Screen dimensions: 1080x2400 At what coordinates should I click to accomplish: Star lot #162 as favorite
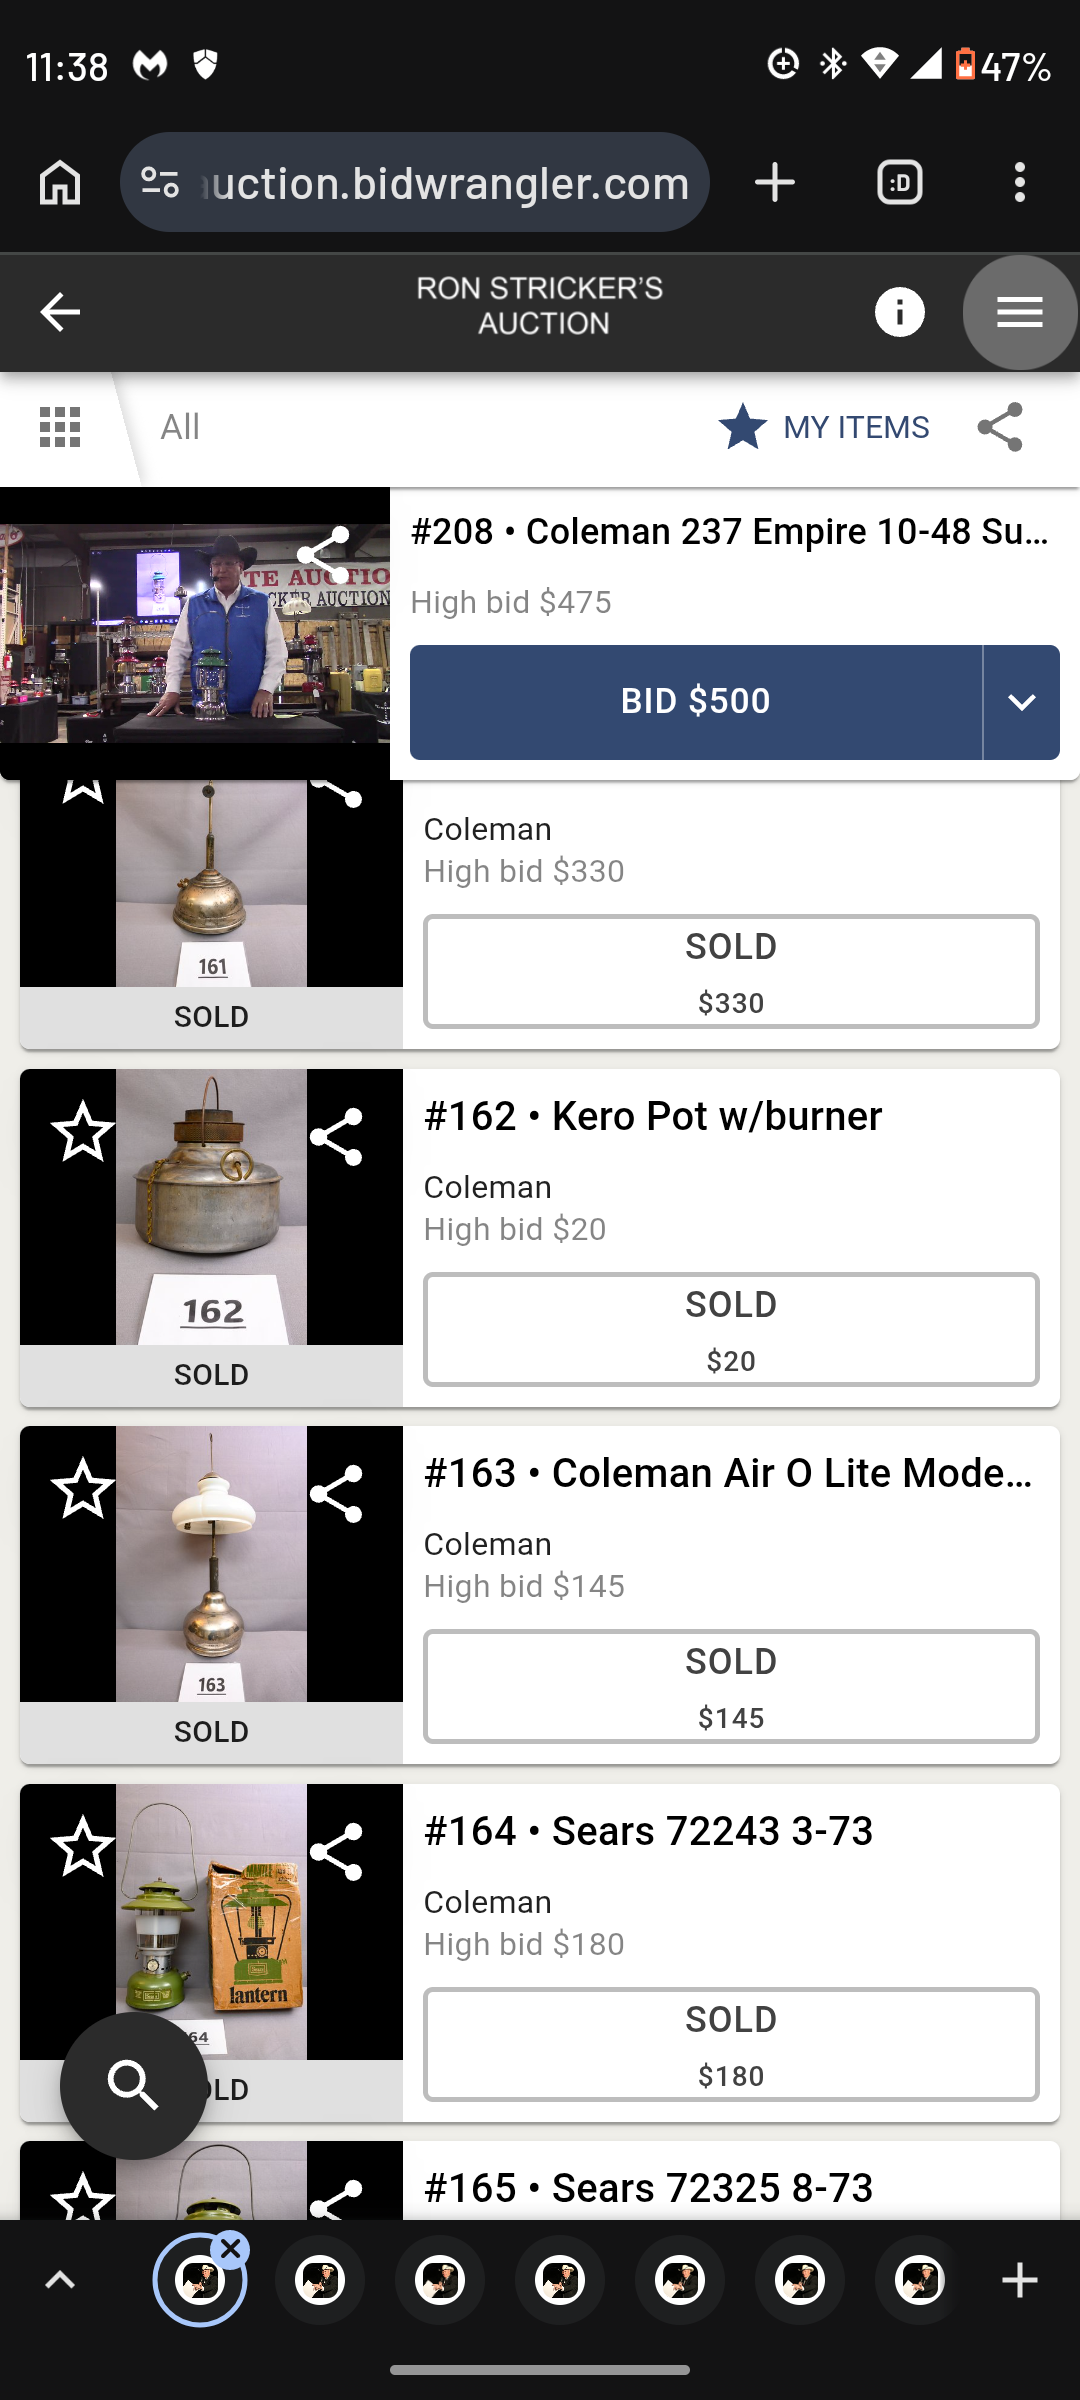[83, 1132]
